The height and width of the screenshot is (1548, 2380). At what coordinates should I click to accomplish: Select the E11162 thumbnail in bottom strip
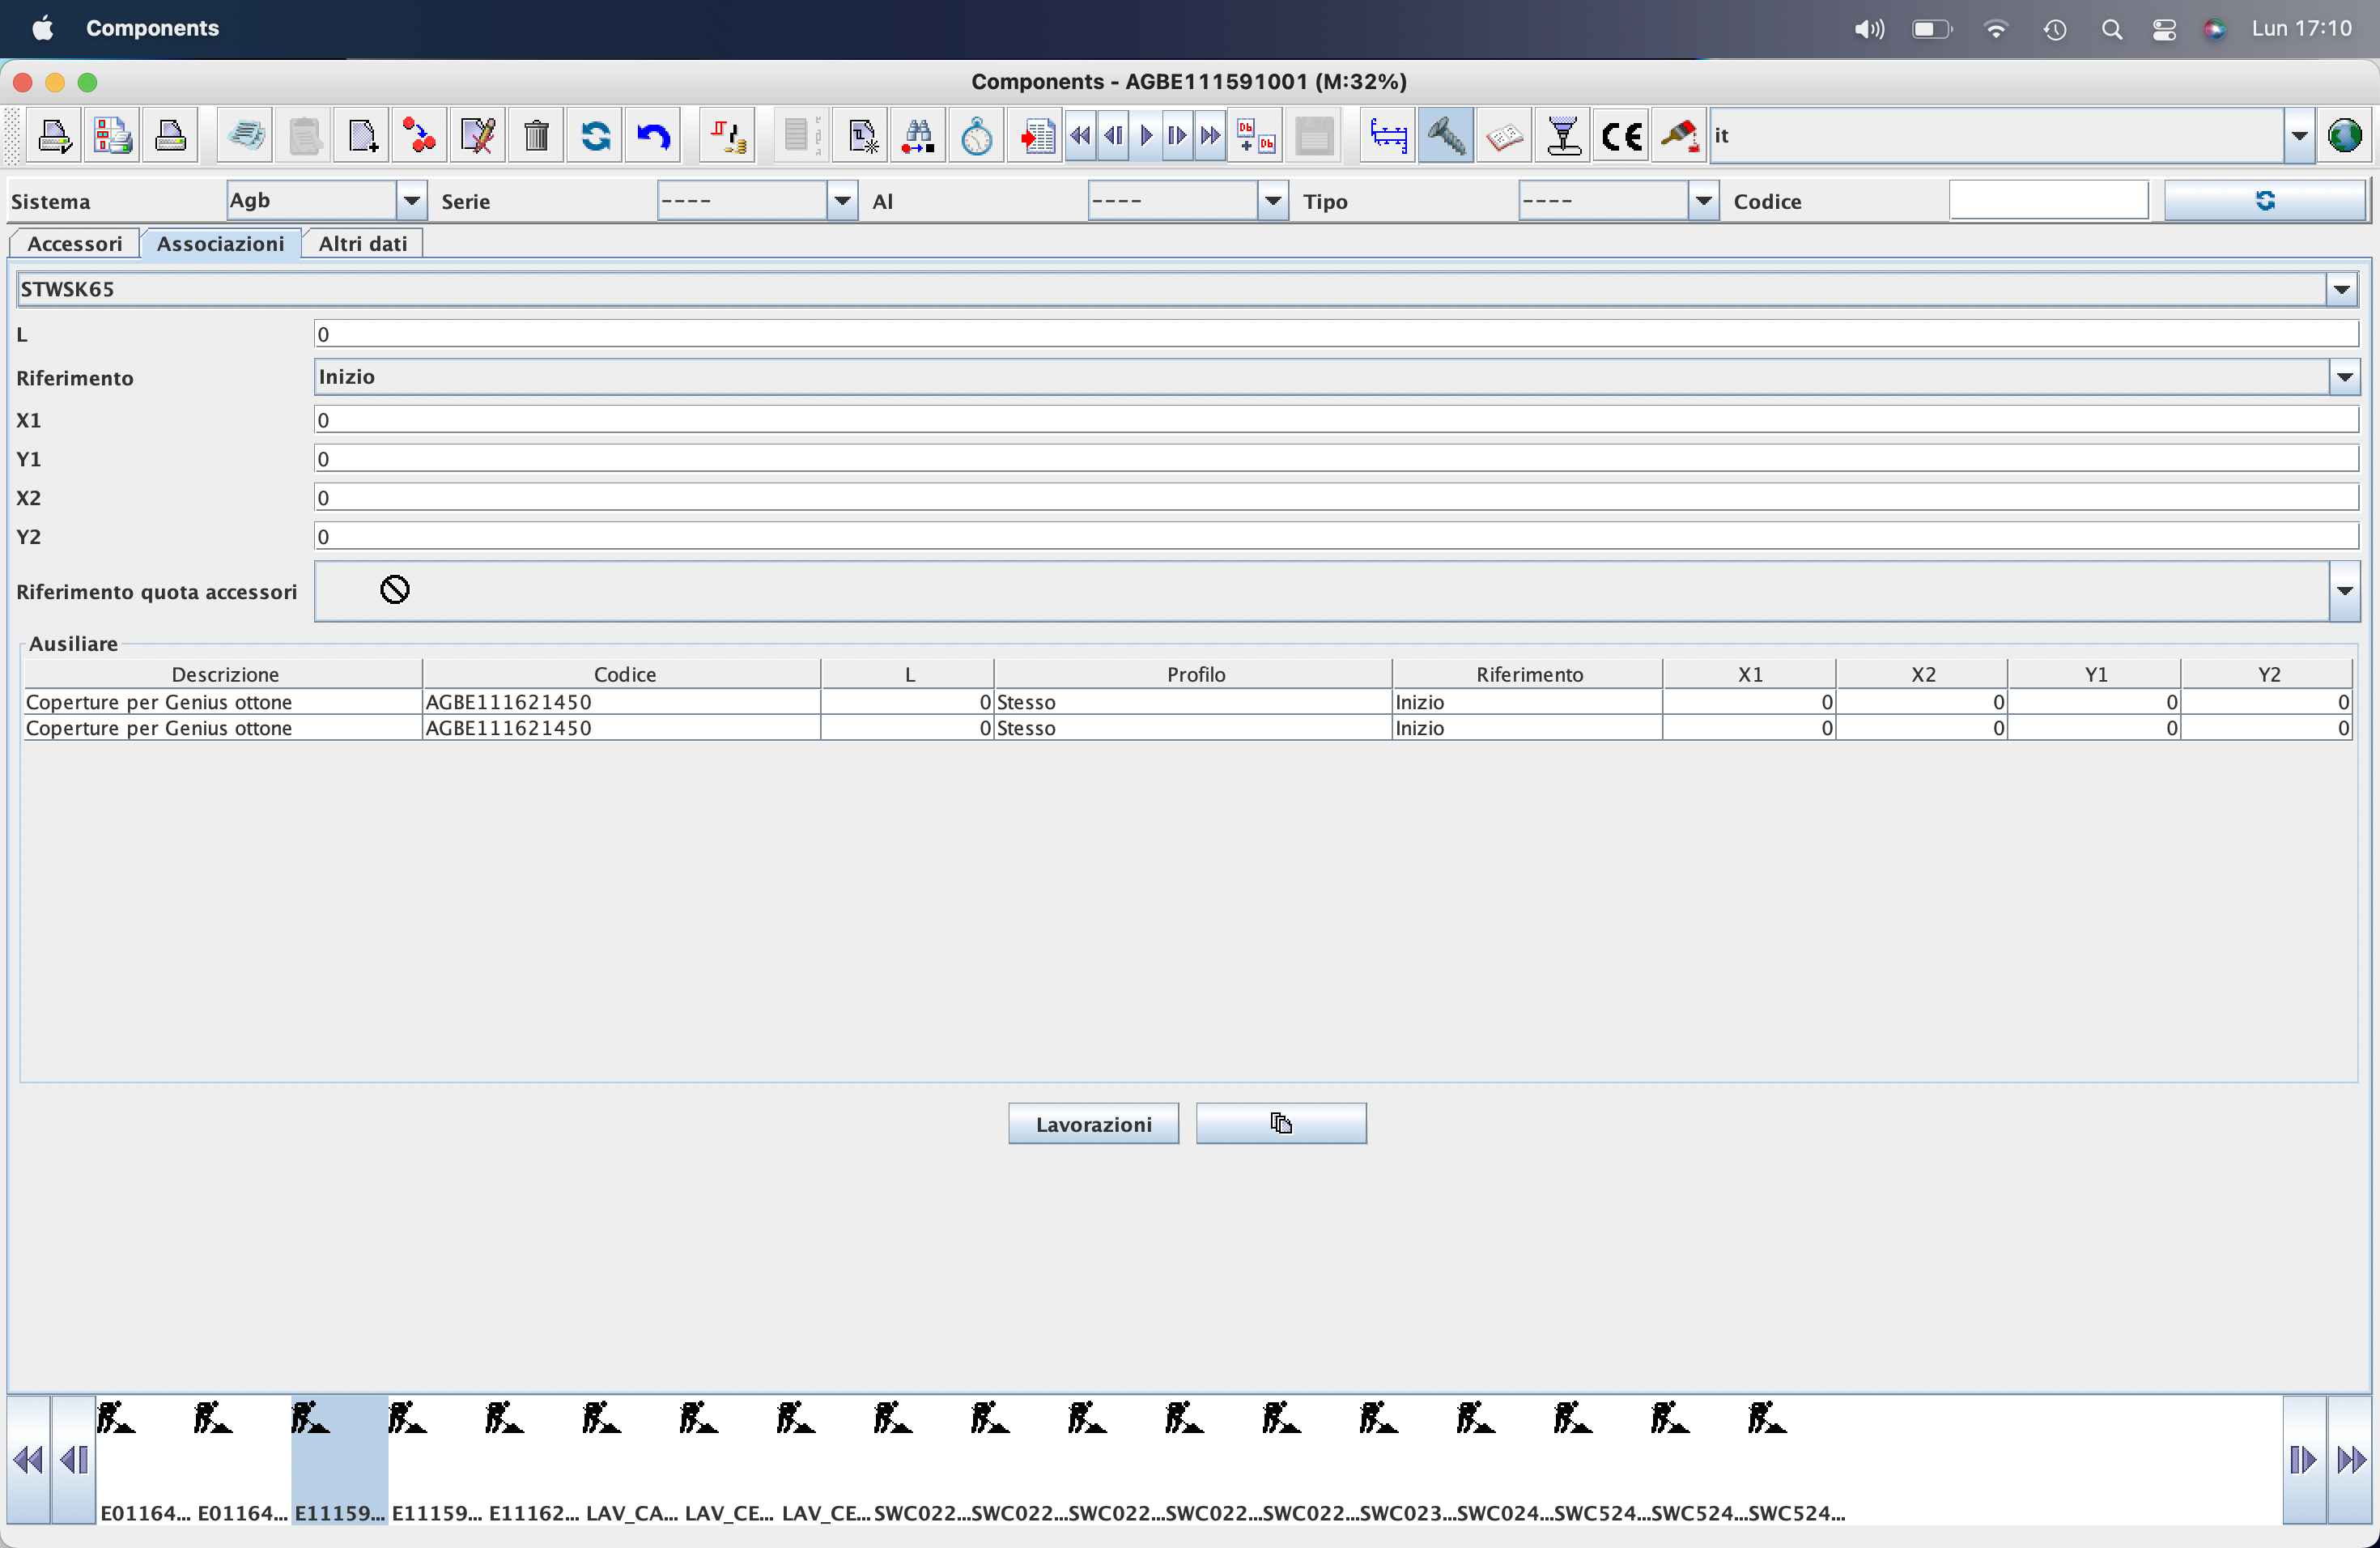pyautogui.click(x=533, y=1460)
